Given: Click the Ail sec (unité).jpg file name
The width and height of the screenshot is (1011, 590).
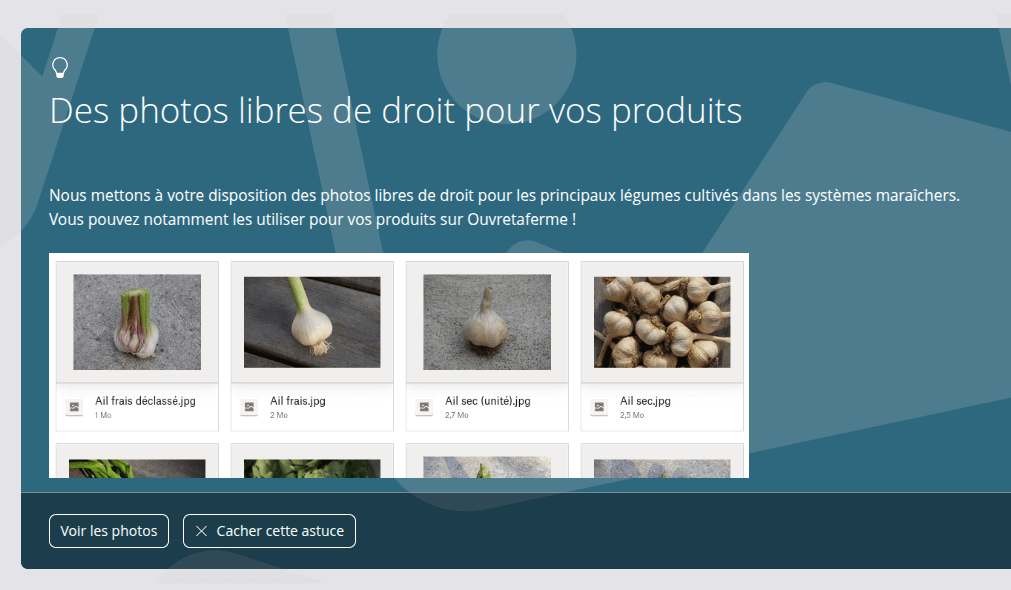Looking at the screenshot, I should 487,401.
